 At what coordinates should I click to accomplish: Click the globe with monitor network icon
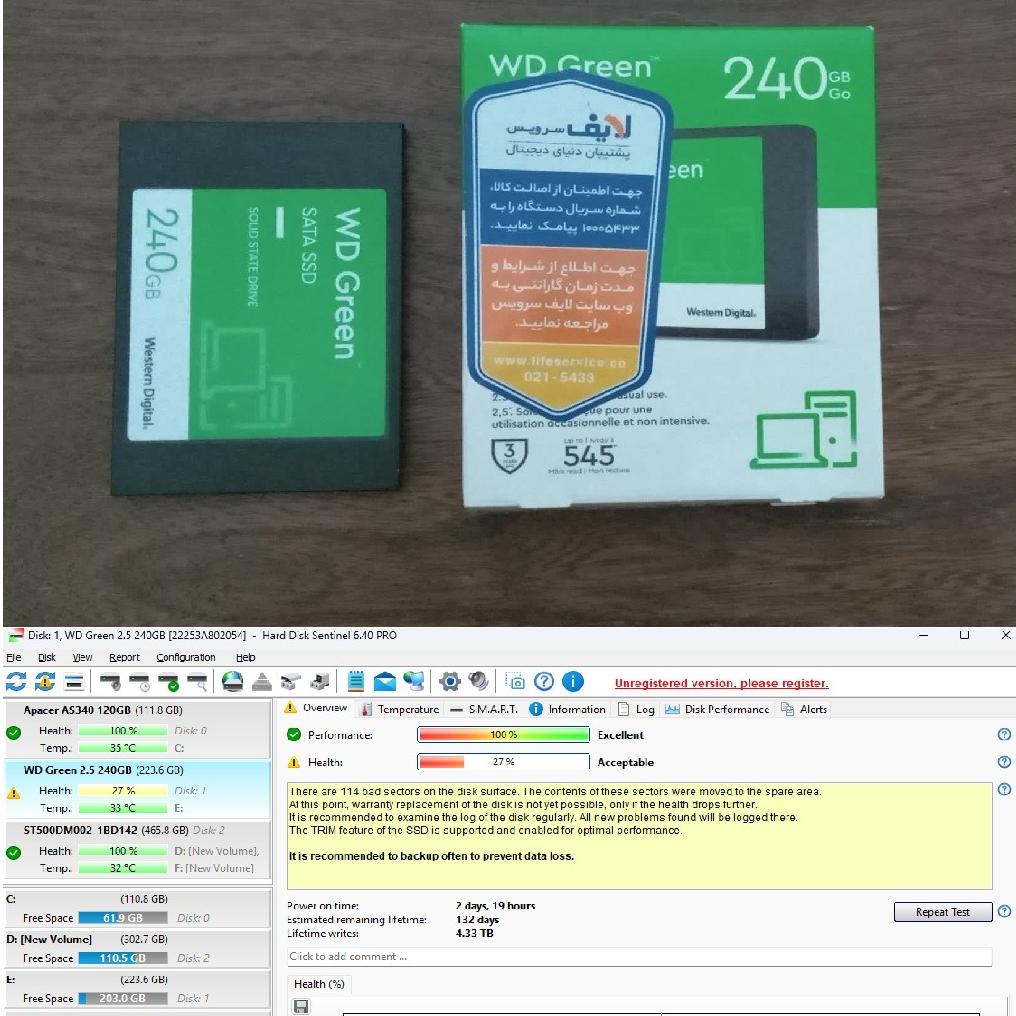pyautogui.click(x=414, y=682)
